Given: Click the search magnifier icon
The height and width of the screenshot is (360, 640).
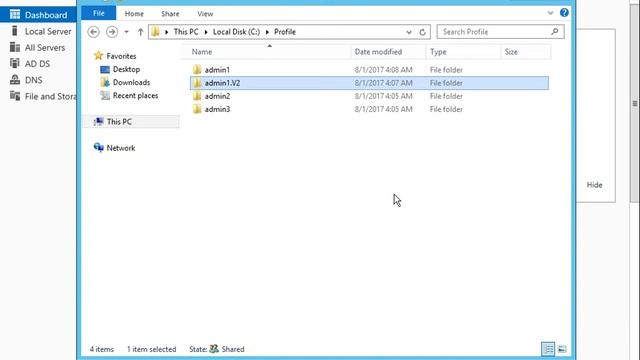Looking at the screenshot, I should click(x=554, y=31).
